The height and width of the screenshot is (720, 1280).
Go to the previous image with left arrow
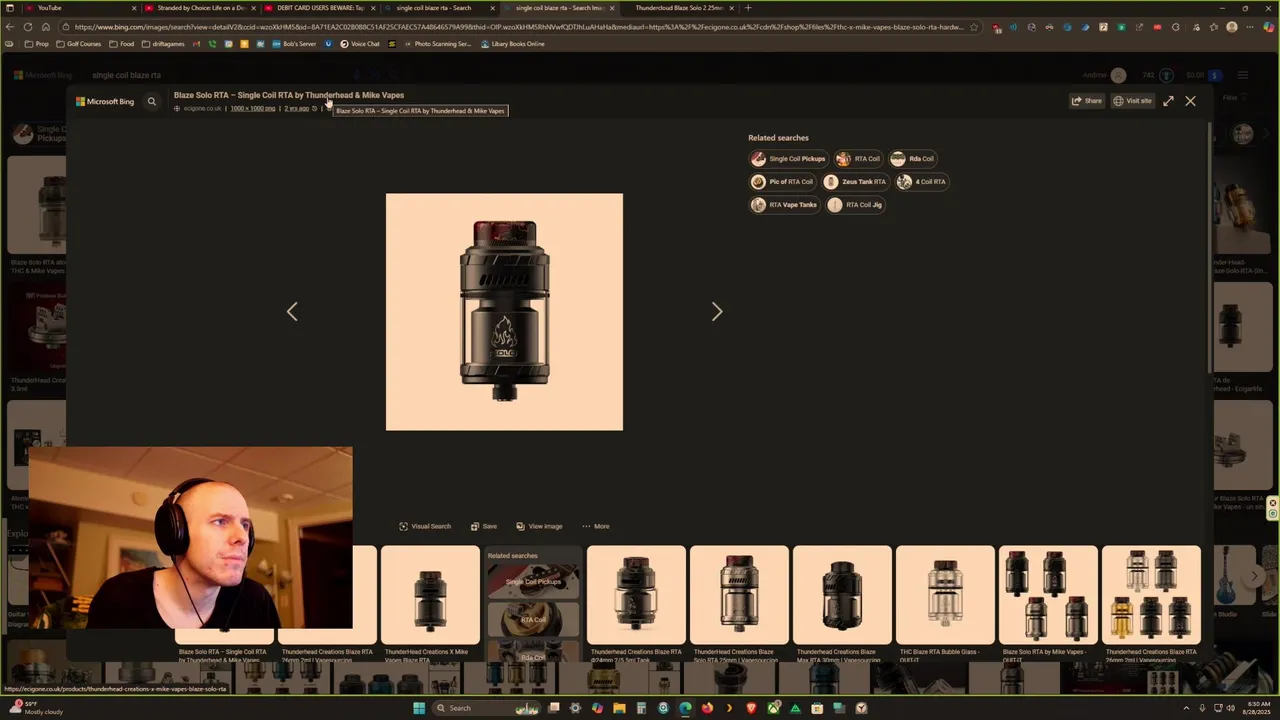(292, 312)
